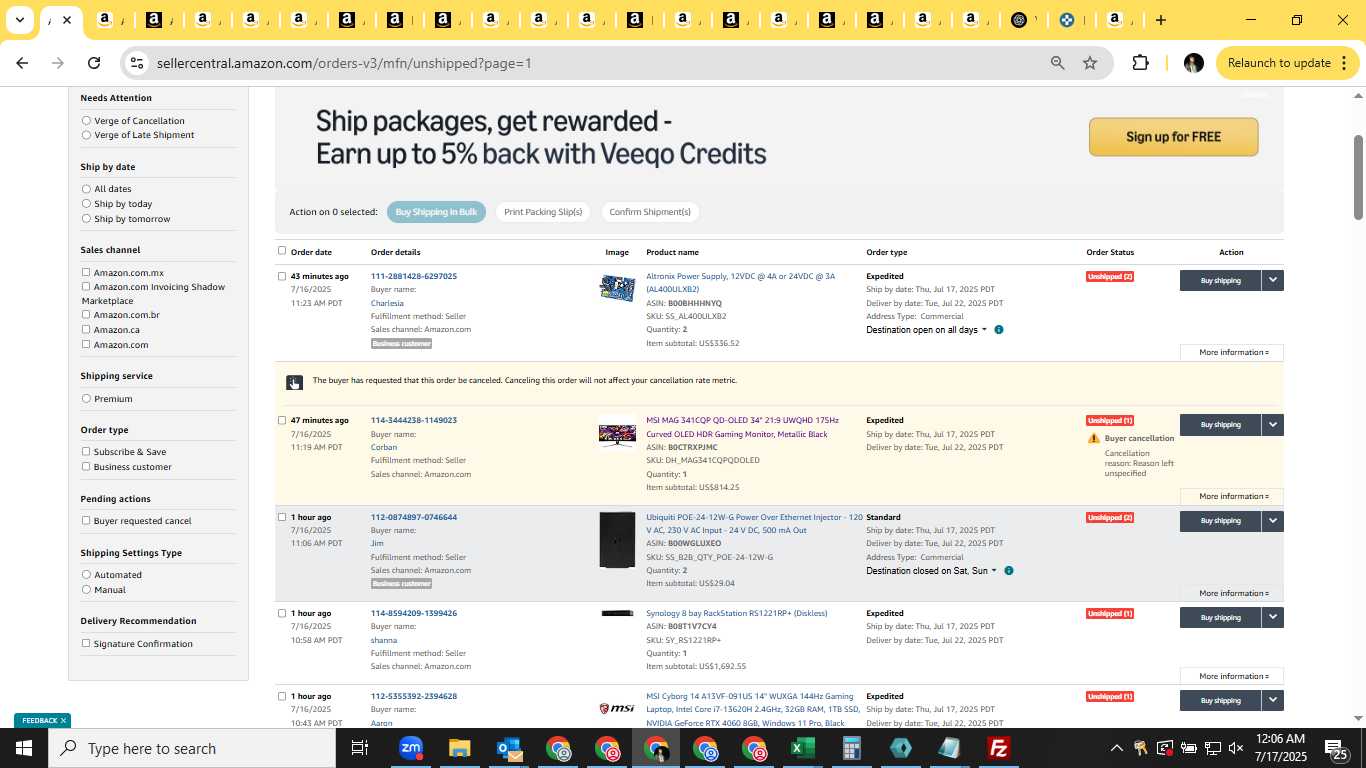Click Buy shipping for Altronix order
Screen dimensions: 1366x768
pyautogui.click(x=1220, y=280)
